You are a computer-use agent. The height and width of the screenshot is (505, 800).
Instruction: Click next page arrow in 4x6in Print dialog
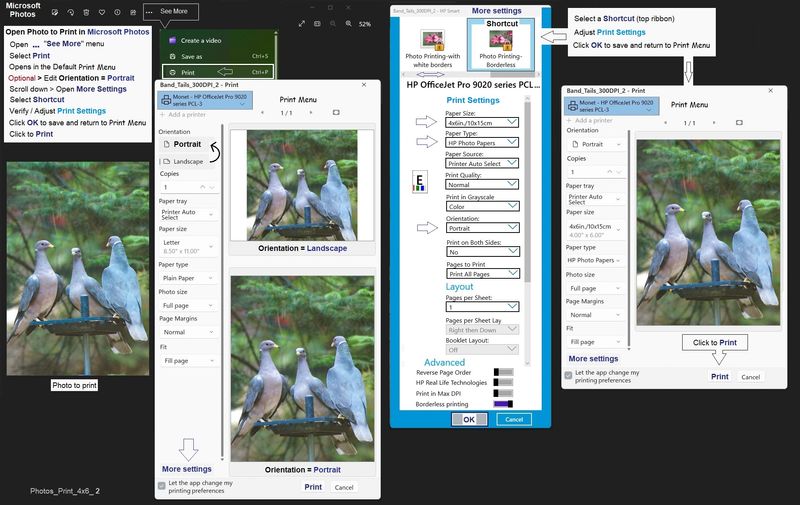(714, 123)
